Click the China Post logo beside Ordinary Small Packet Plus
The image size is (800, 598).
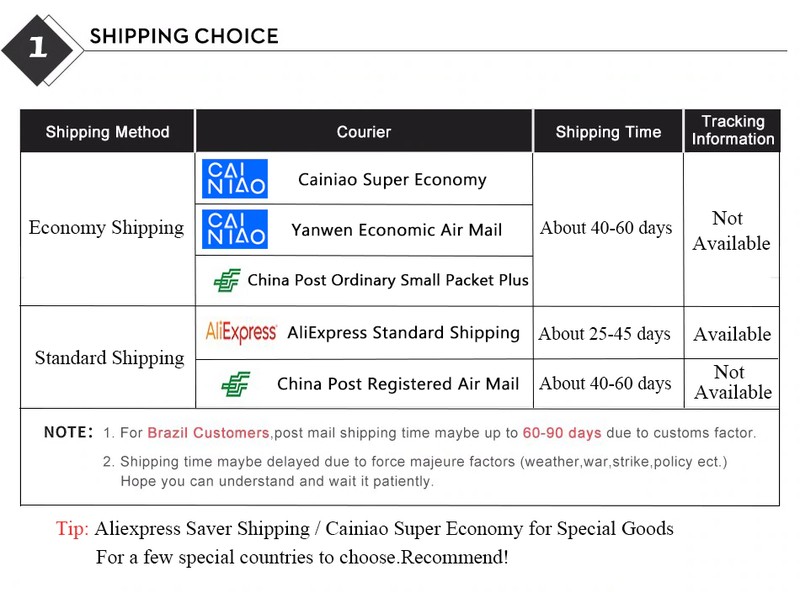click(x=227, y=281)
